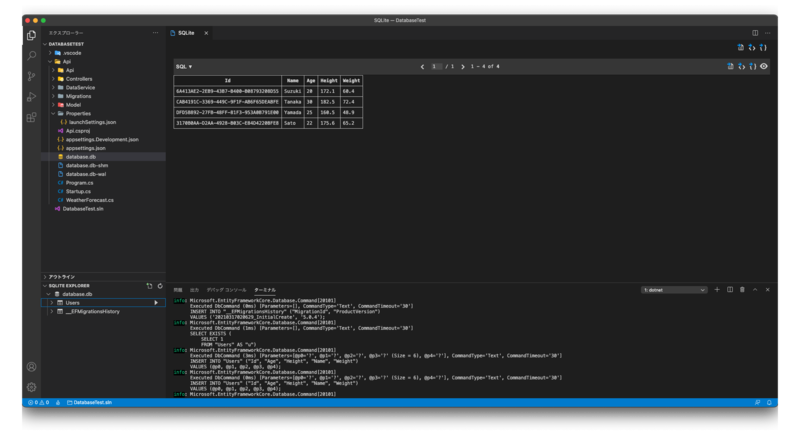The height and width of the screenshot is (436, 800).
Task: Collapse the DATABASETEST root folder
Action: 45,44
